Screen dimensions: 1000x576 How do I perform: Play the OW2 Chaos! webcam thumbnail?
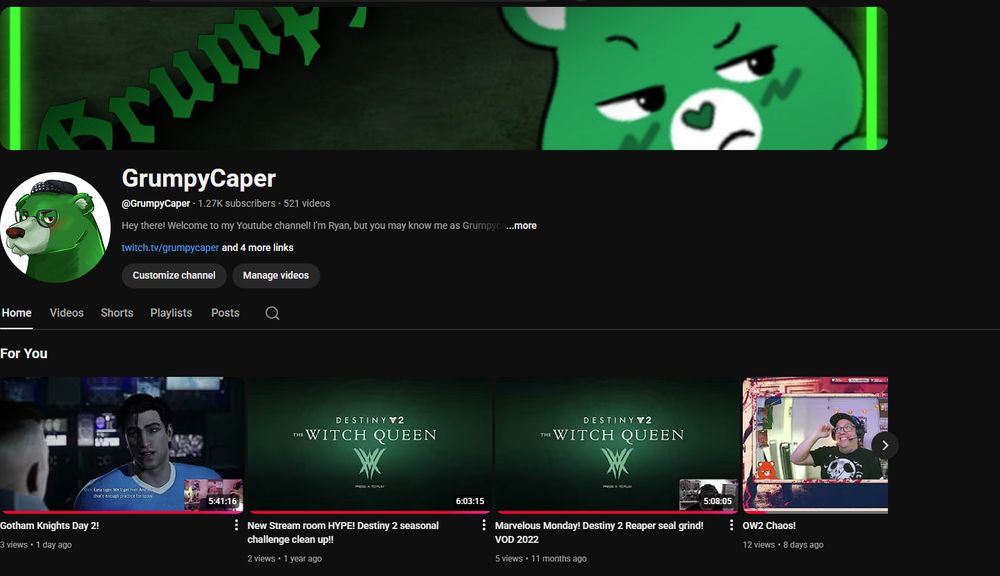815,445
